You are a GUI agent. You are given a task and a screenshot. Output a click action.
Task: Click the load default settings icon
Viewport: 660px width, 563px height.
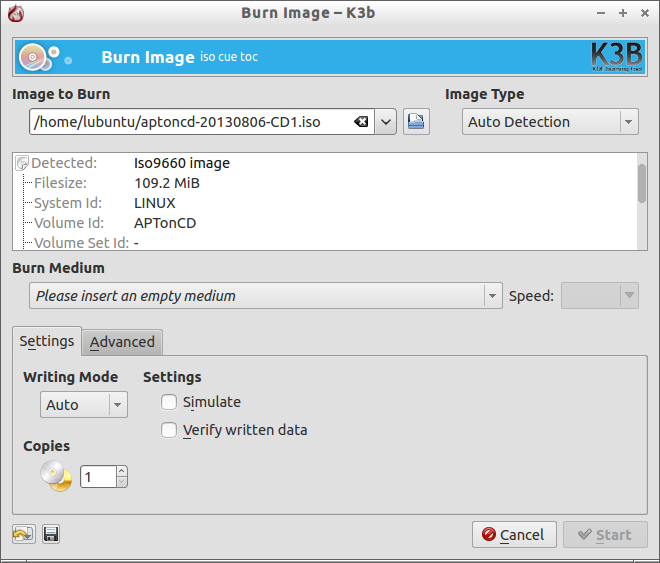pos(24,534)
